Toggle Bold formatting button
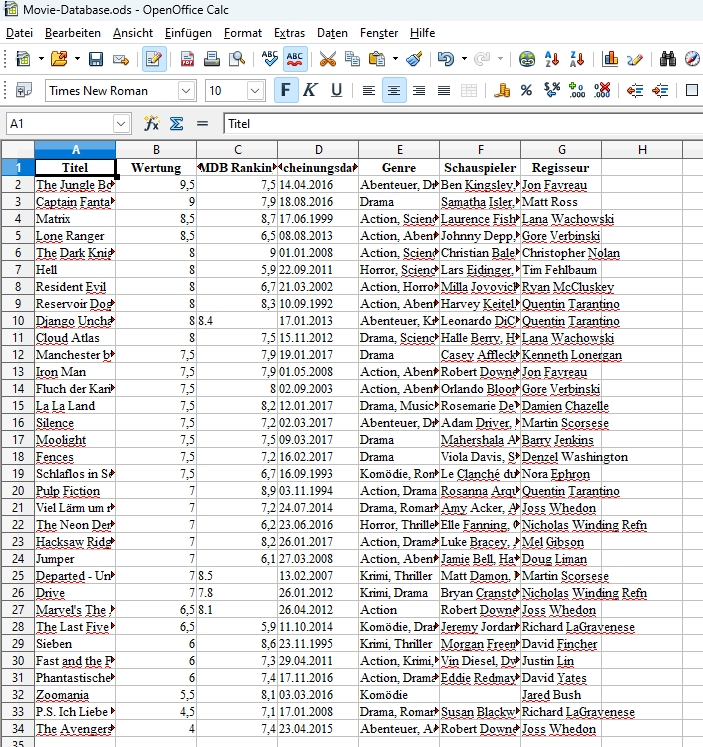 [286, 90]
